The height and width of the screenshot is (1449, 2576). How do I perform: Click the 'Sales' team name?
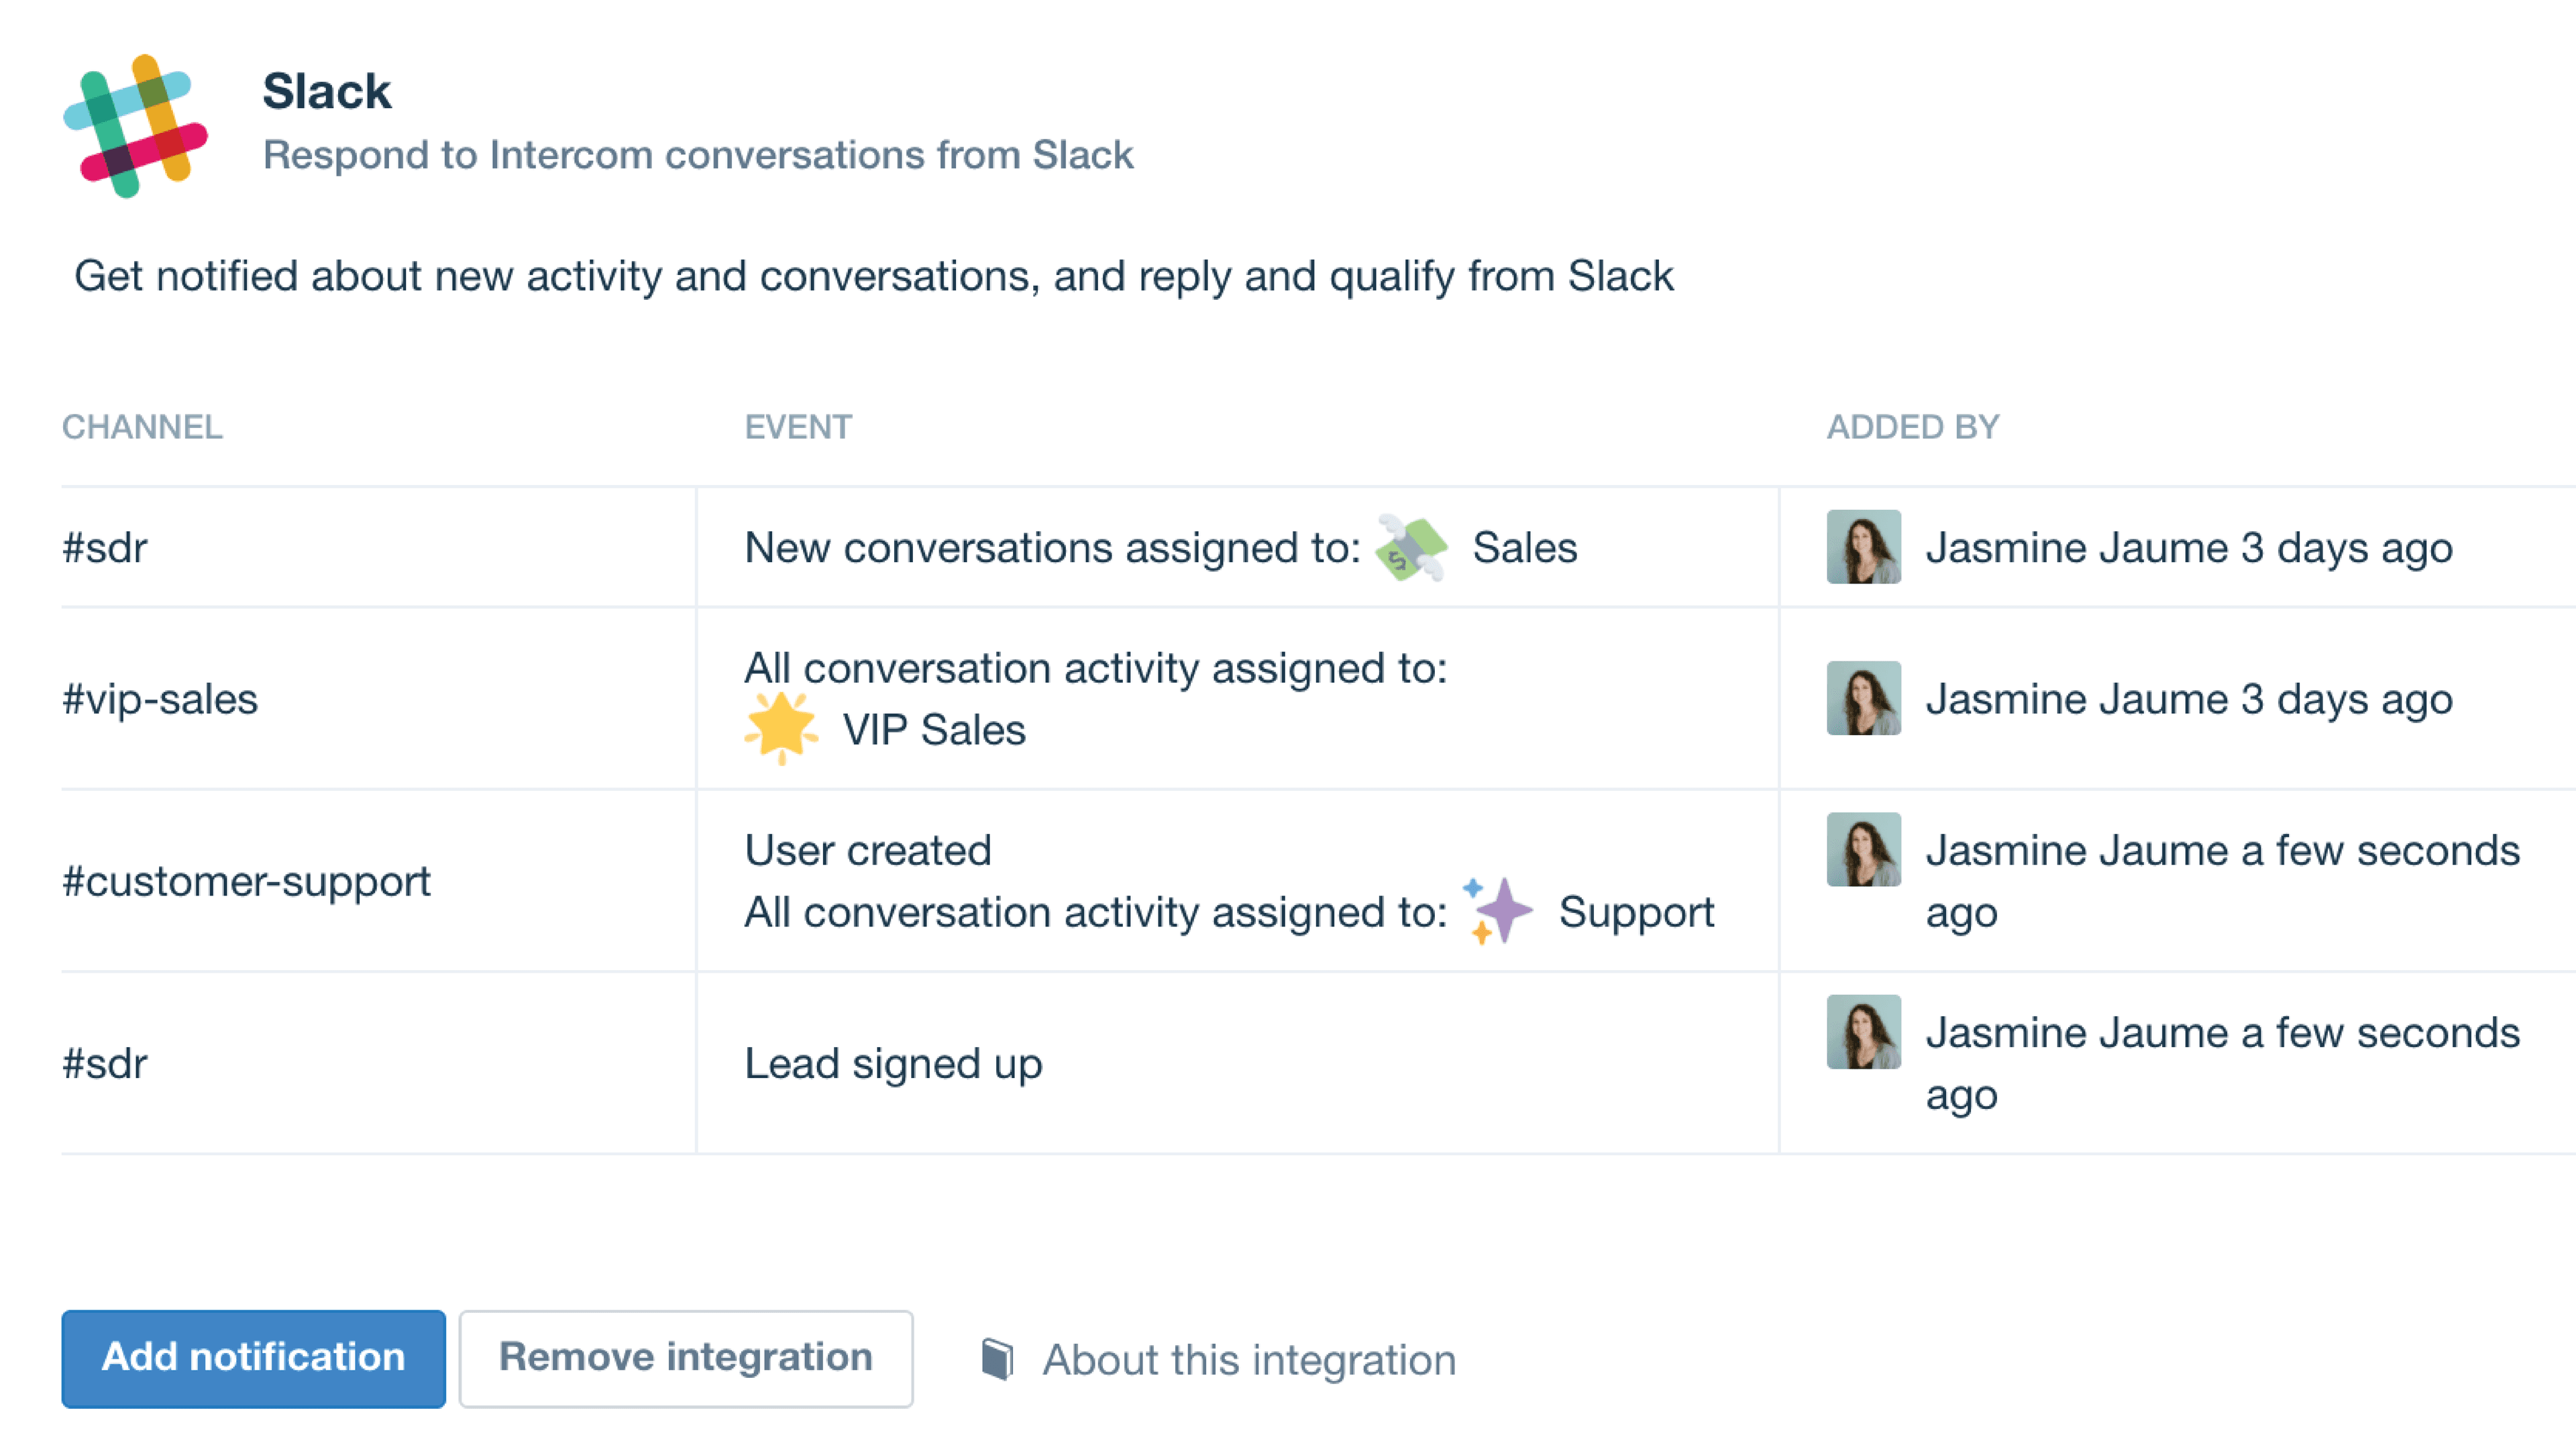tap(1524, 548)
